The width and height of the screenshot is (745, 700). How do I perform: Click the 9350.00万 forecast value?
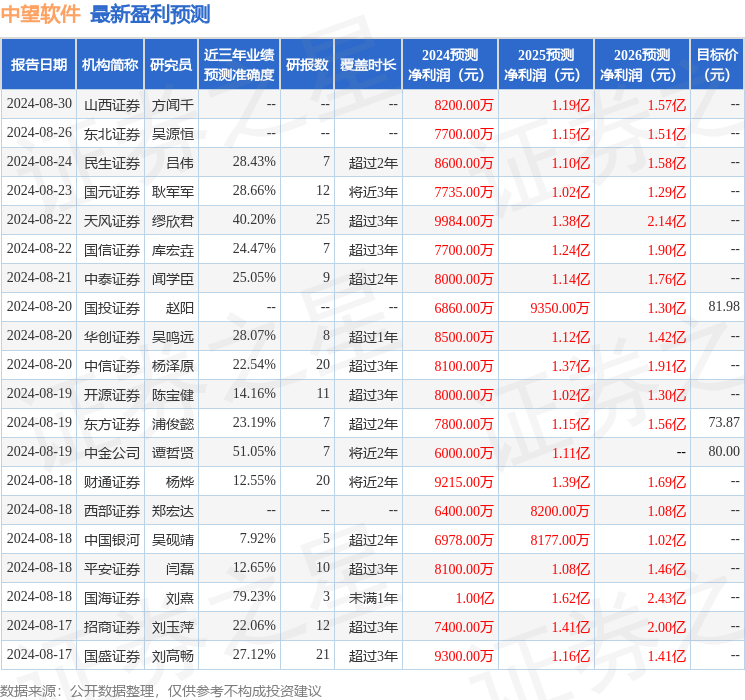point(560,308)
